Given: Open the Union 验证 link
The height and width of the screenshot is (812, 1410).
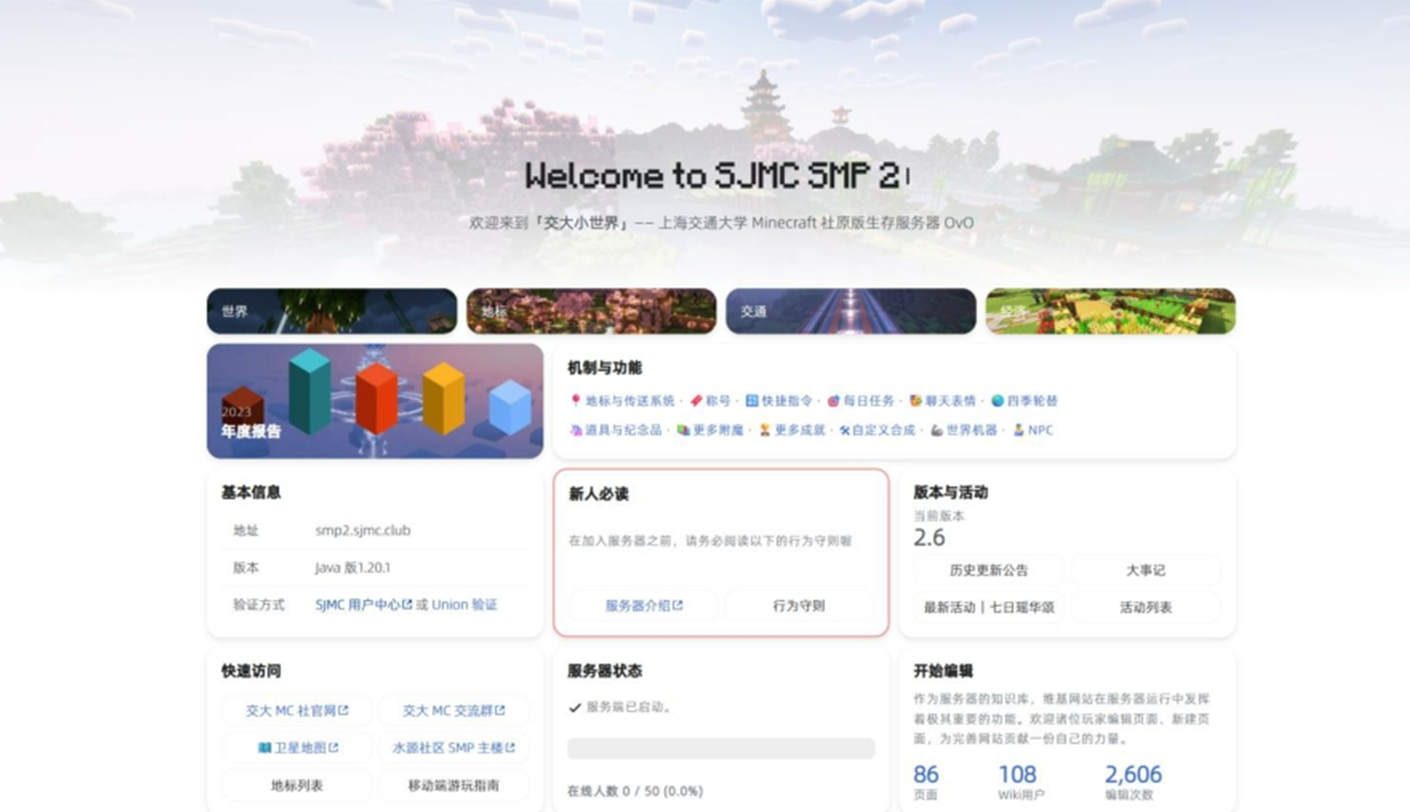Looking at the screenshot, I should pyautogui.click(x=464, y=605).
